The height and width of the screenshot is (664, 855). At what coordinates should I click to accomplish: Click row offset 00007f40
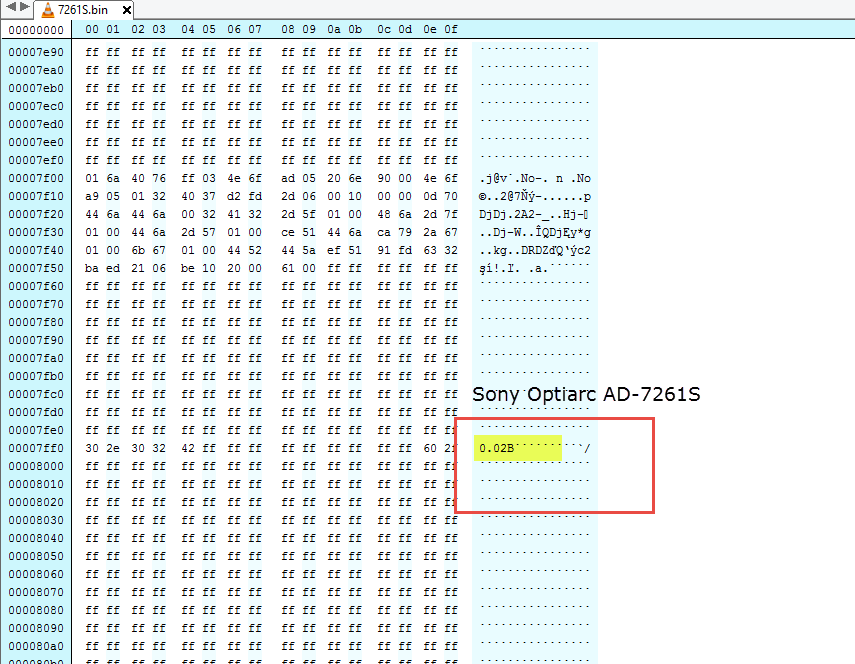coord(36,250)
